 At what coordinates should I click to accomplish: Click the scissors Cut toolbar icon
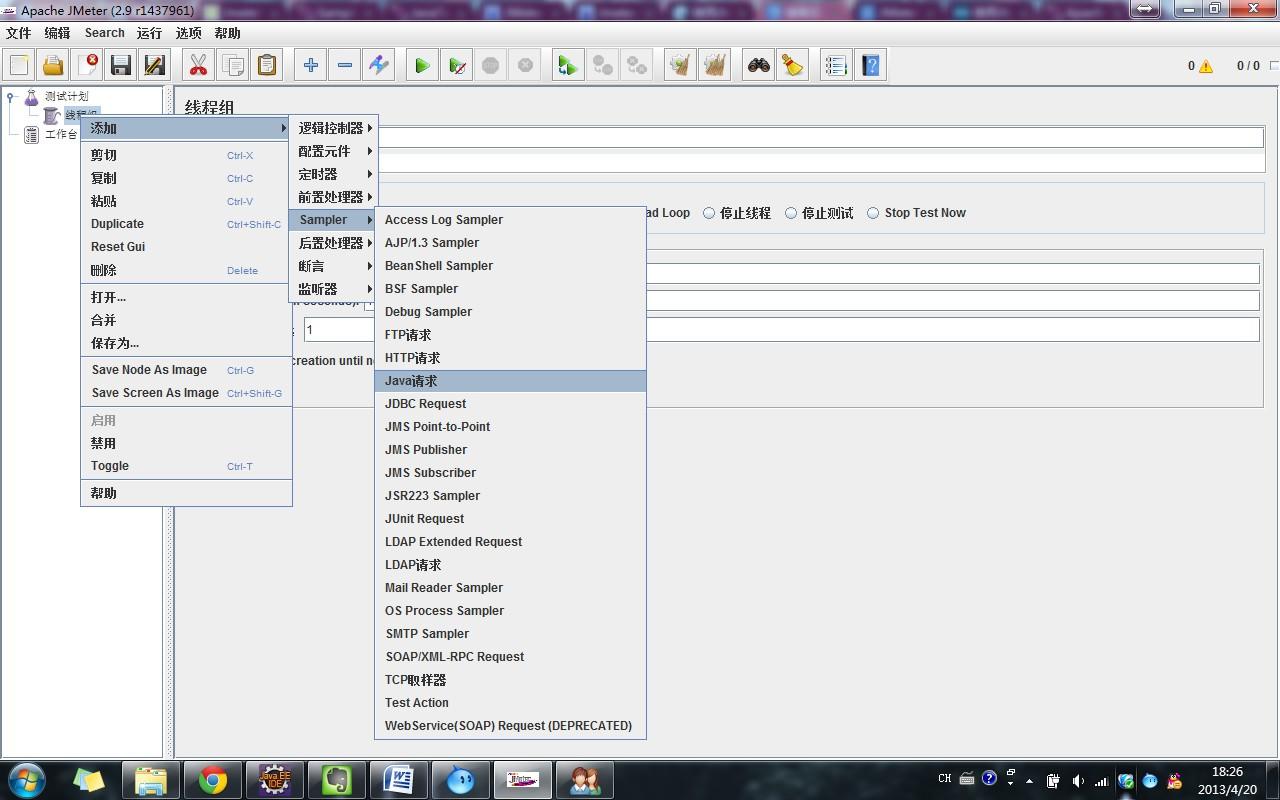[198, 66]
